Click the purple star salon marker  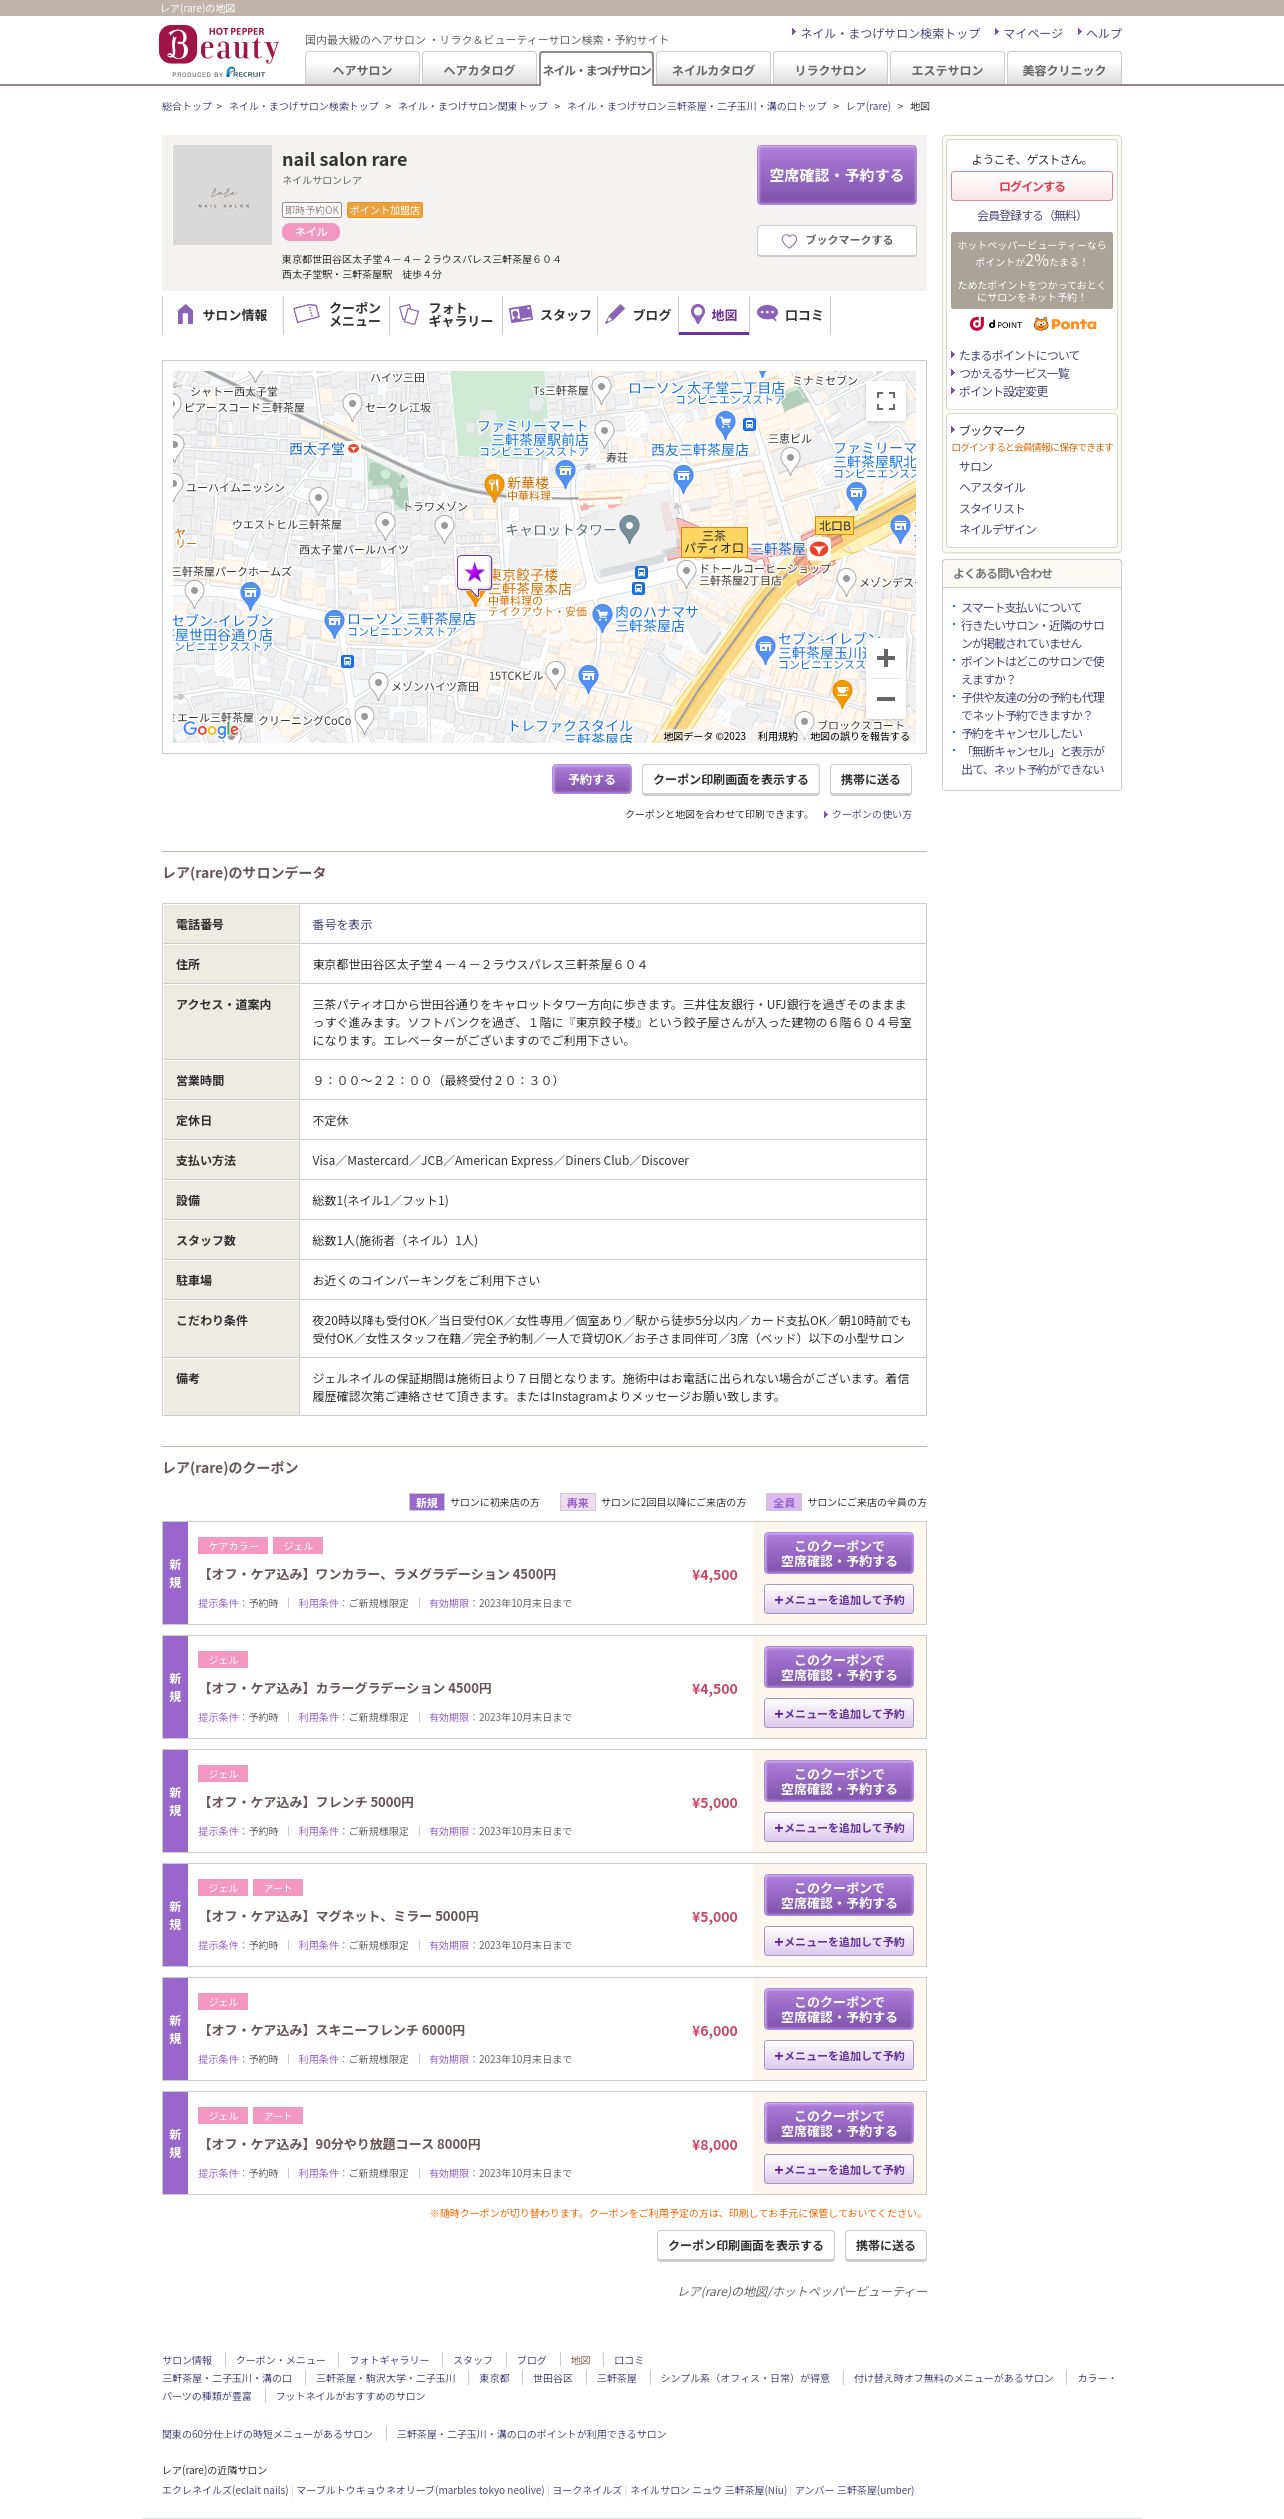point(474,573)
